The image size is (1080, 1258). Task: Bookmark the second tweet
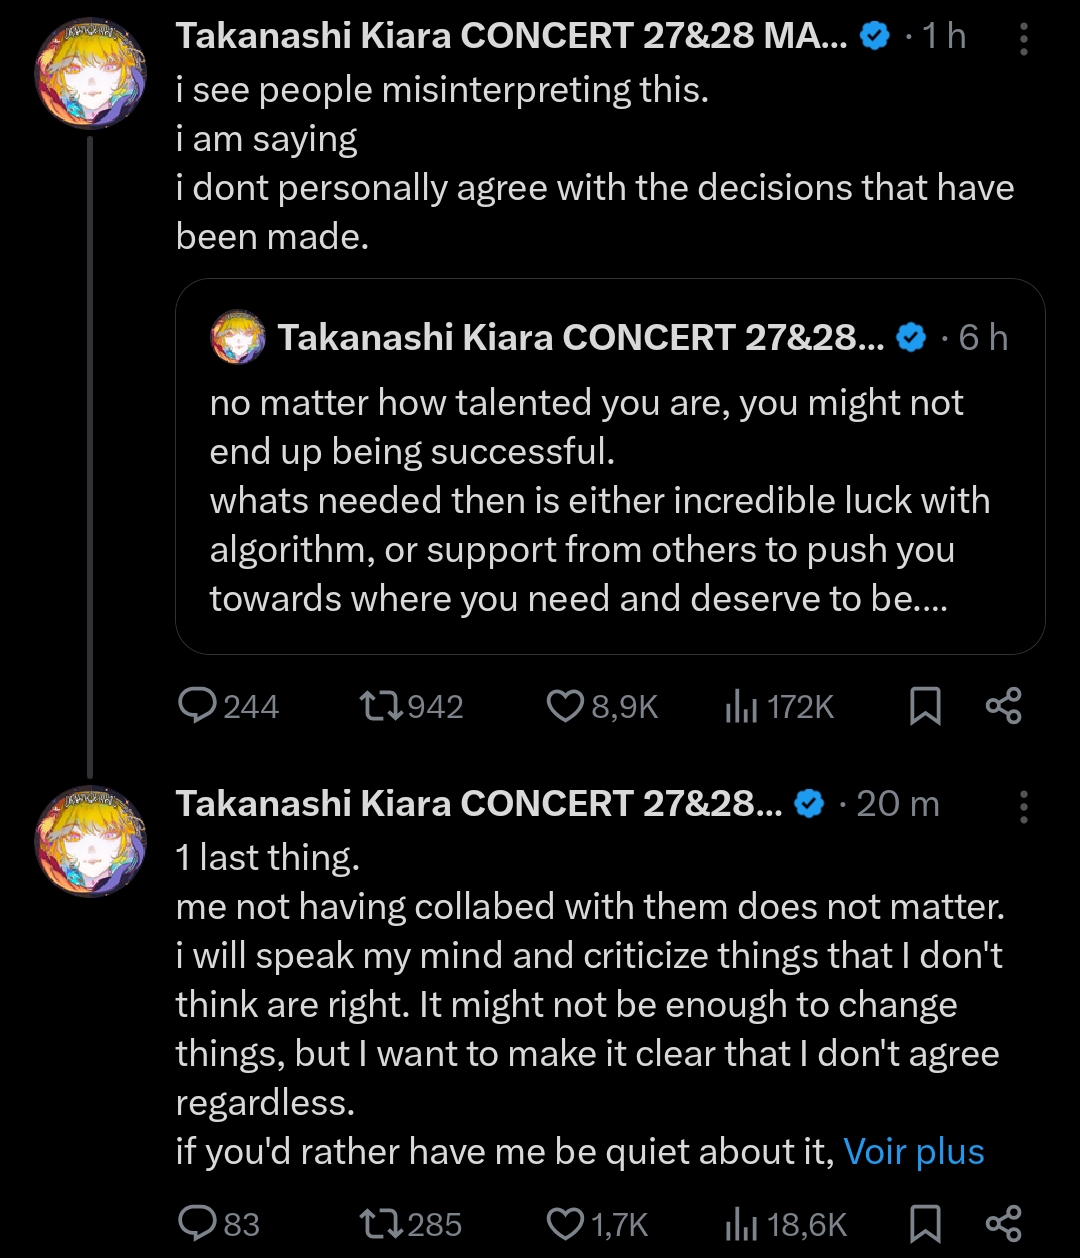coord(925,1223)
